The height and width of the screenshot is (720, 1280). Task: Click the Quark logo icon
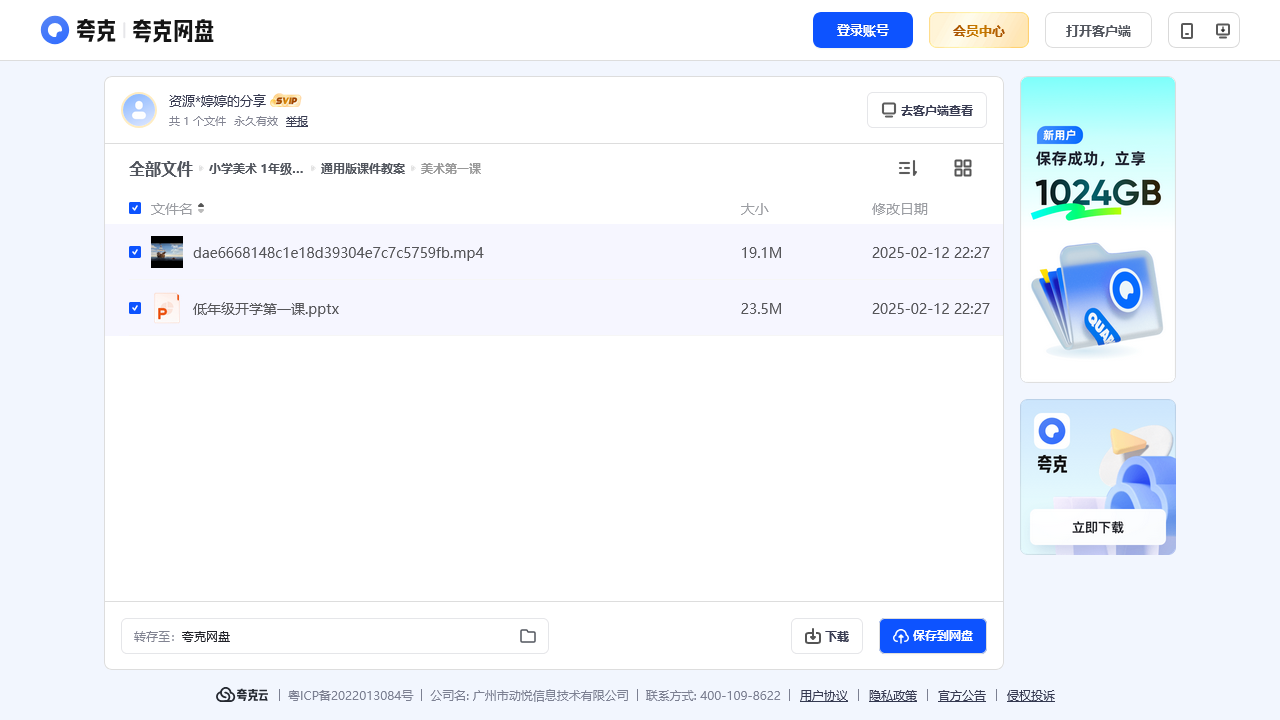tap(55, 30)
